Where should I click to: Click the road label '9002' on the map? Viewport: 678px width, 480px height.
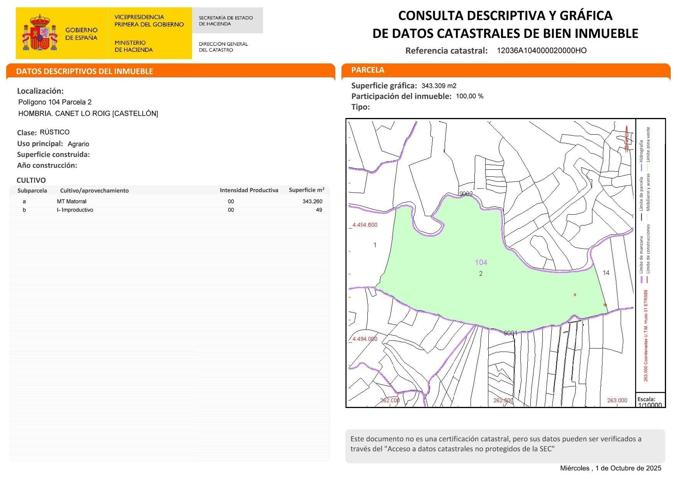[466, 194]
